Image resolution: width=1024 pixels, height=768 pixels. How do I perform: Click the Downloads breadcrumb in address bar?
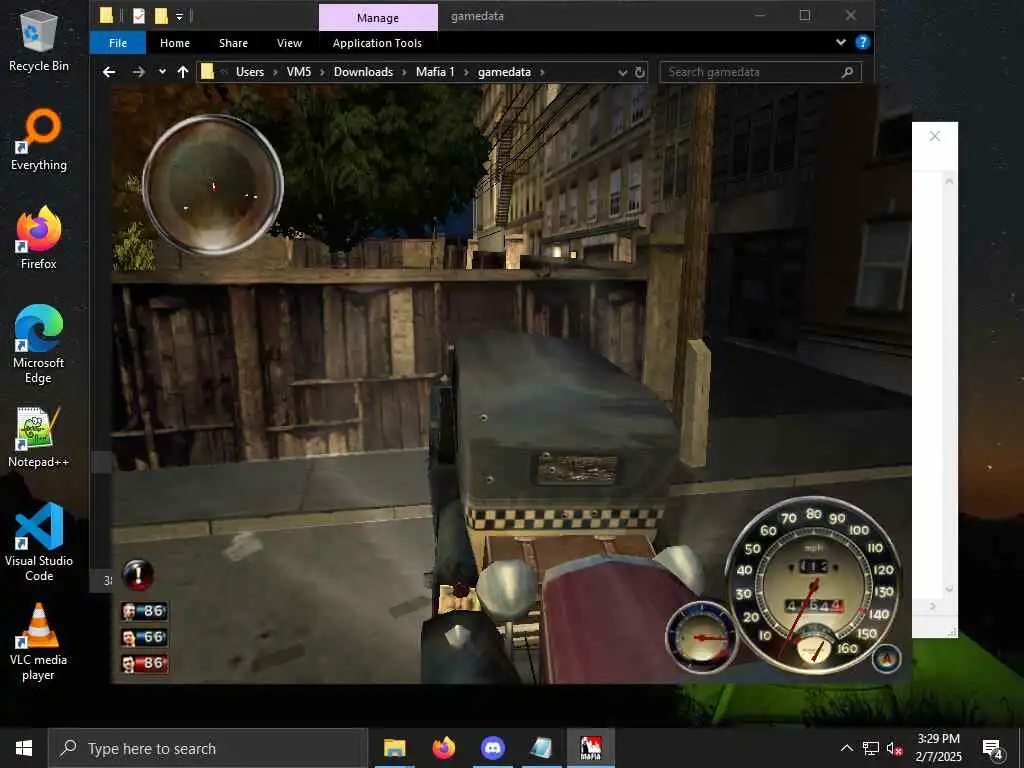[363, 72]
